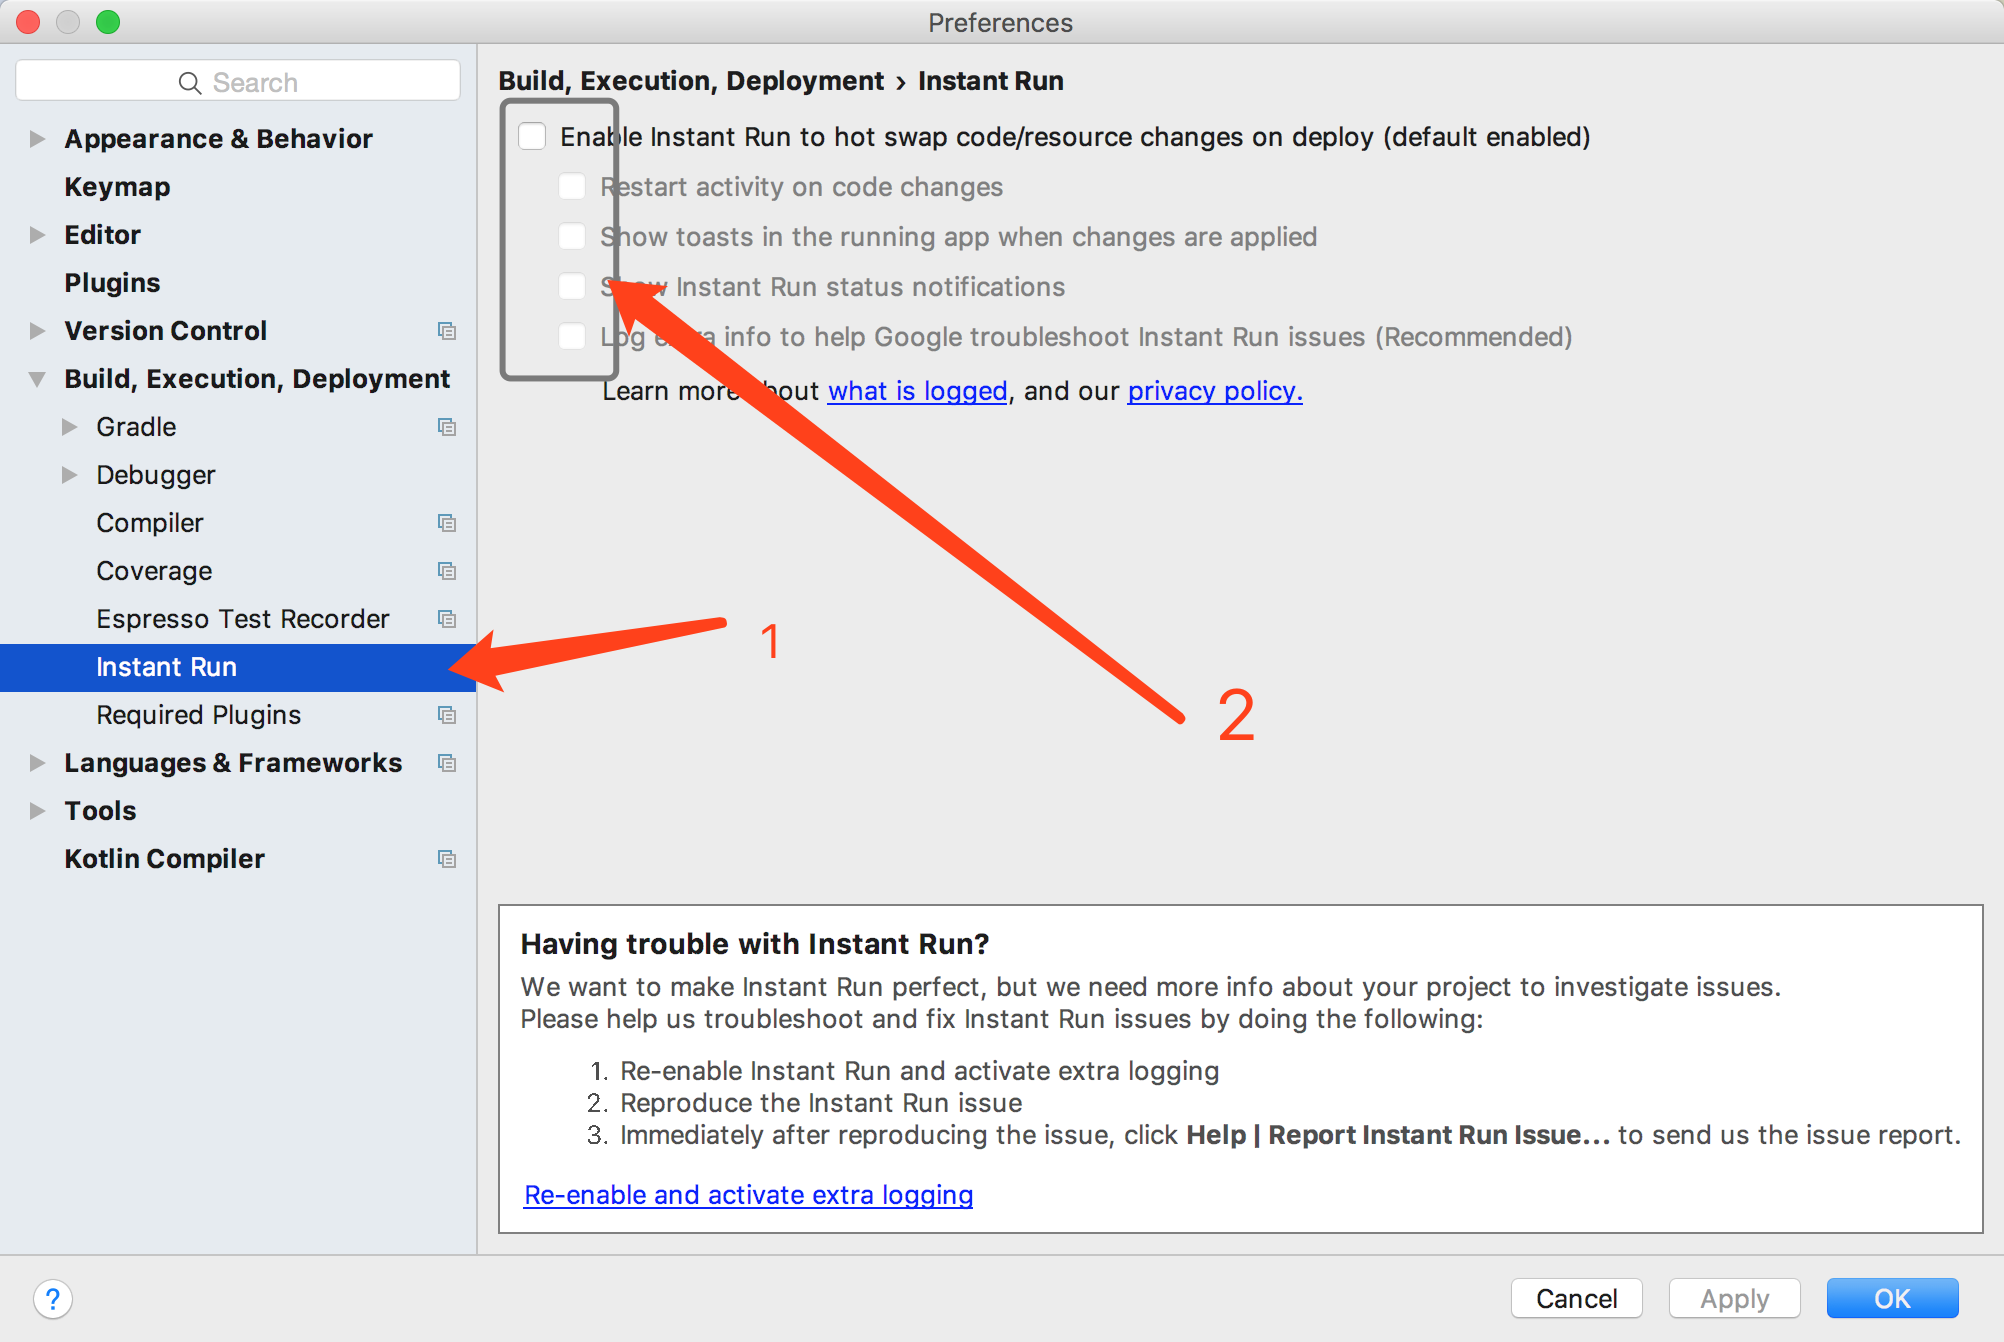Enable Restart activity on code changes

point(575,186)
